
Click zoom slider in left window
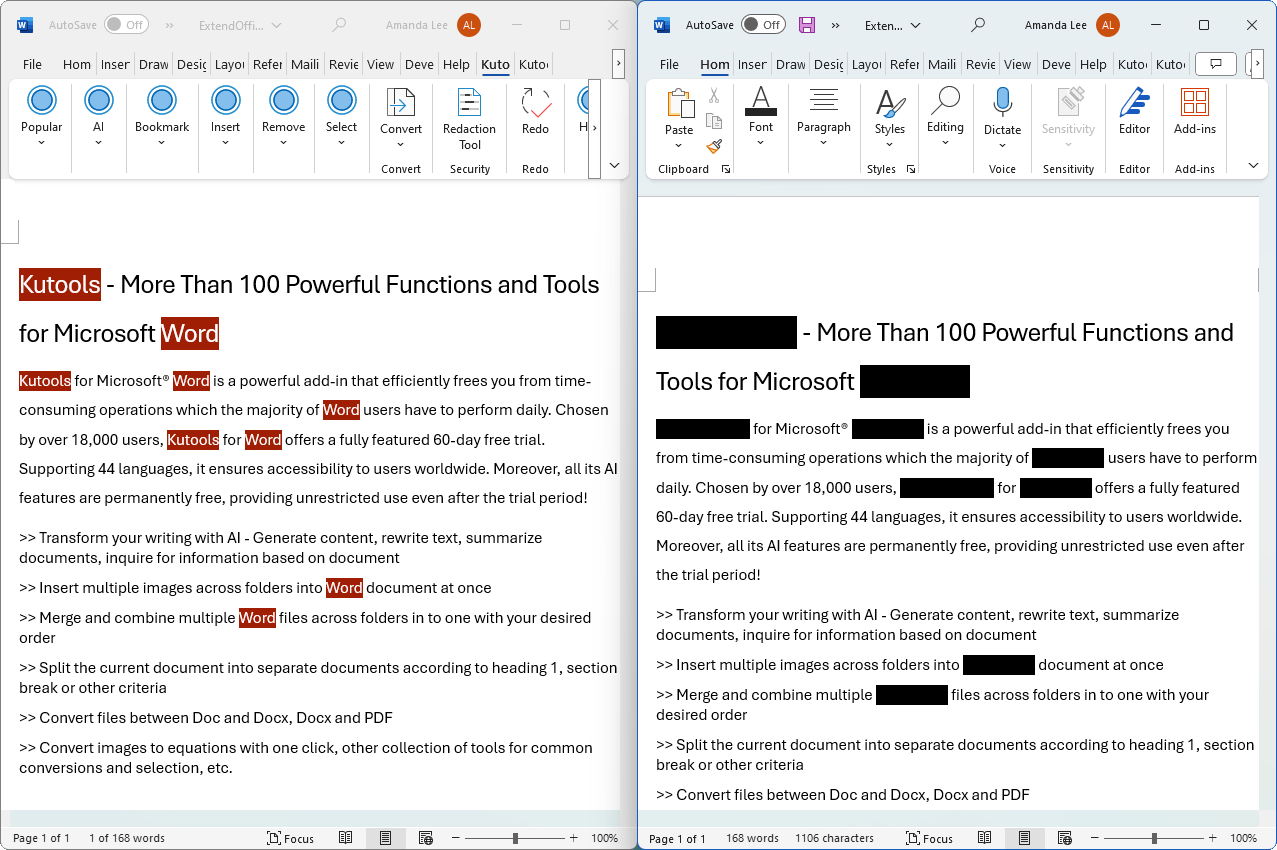[x=514, y=838]
